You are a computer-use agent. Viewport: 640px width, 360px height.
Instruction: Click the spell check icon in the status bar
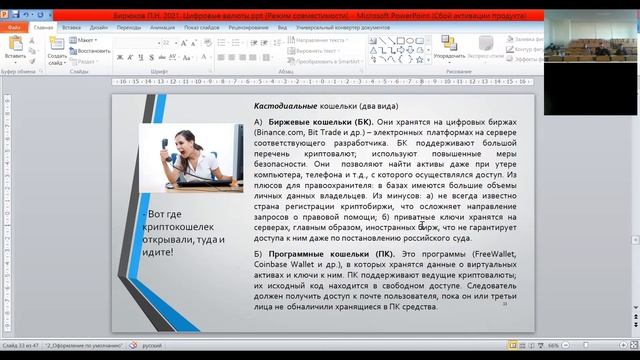133,345
